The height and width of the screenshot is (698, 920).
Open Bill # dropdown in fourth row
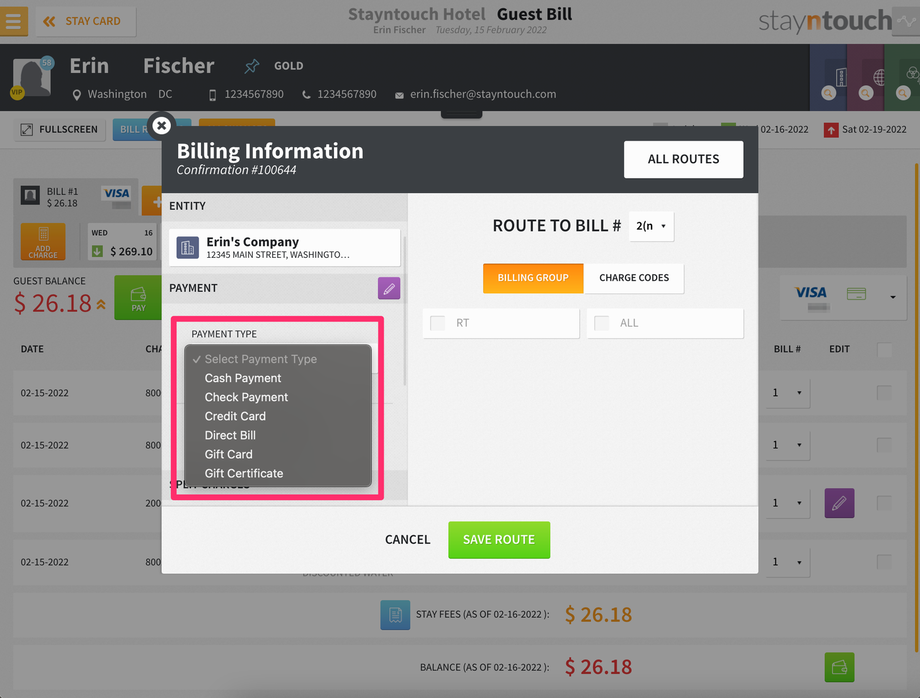point(787,562)
